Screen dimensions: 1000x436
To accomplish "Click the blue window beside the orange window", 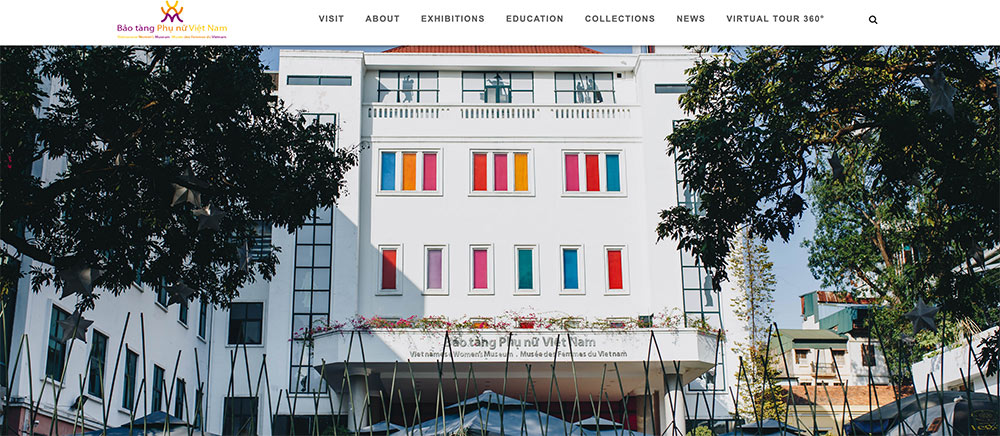I will [x=388, y=171].
